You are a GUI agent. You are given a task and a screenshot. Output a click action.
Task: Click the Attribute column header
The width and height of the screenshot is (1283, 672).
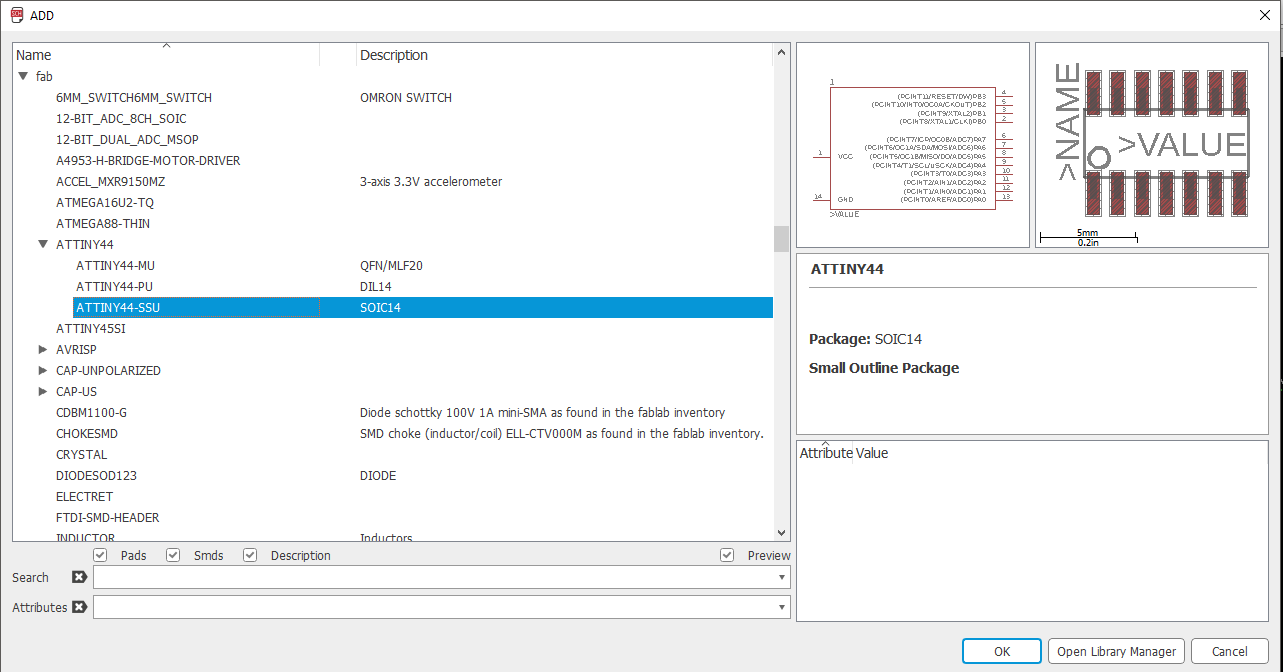[826, 453]
